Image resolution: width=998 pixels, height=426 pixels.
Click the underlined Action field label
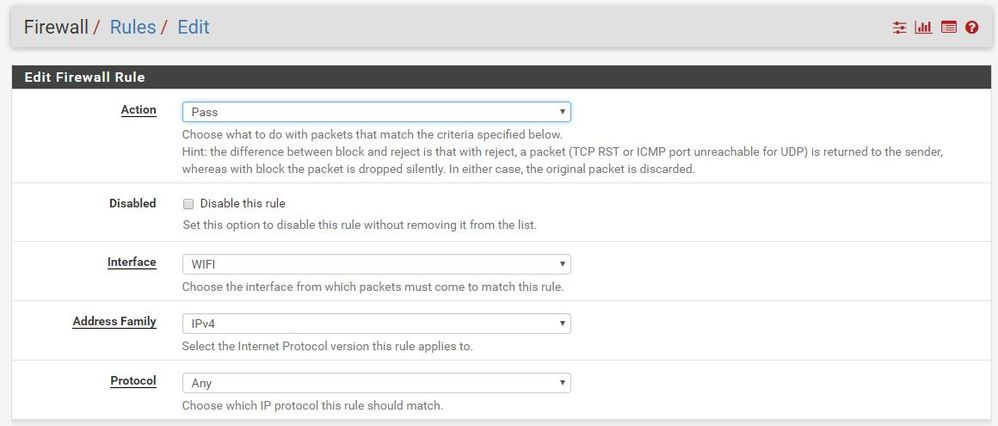[x=138, y=110]
